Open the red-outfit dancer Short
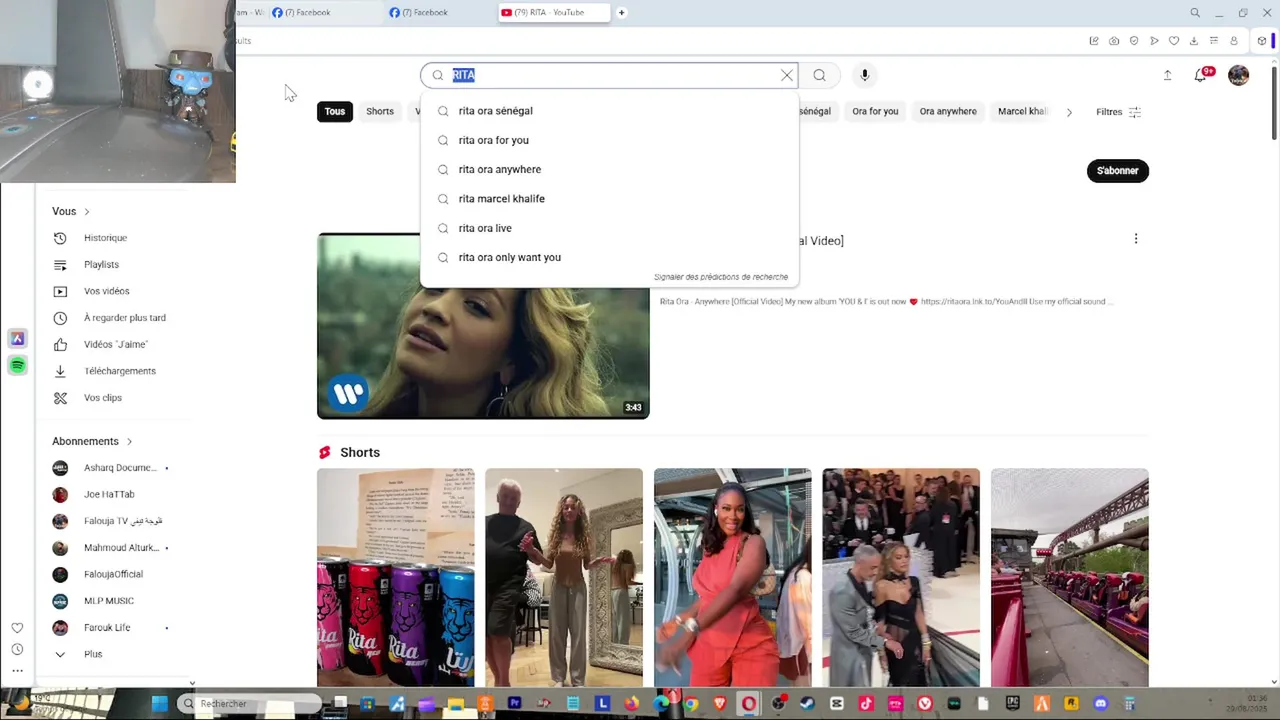Viewport: 1280px width, 720px height. [x=733, y=578]
